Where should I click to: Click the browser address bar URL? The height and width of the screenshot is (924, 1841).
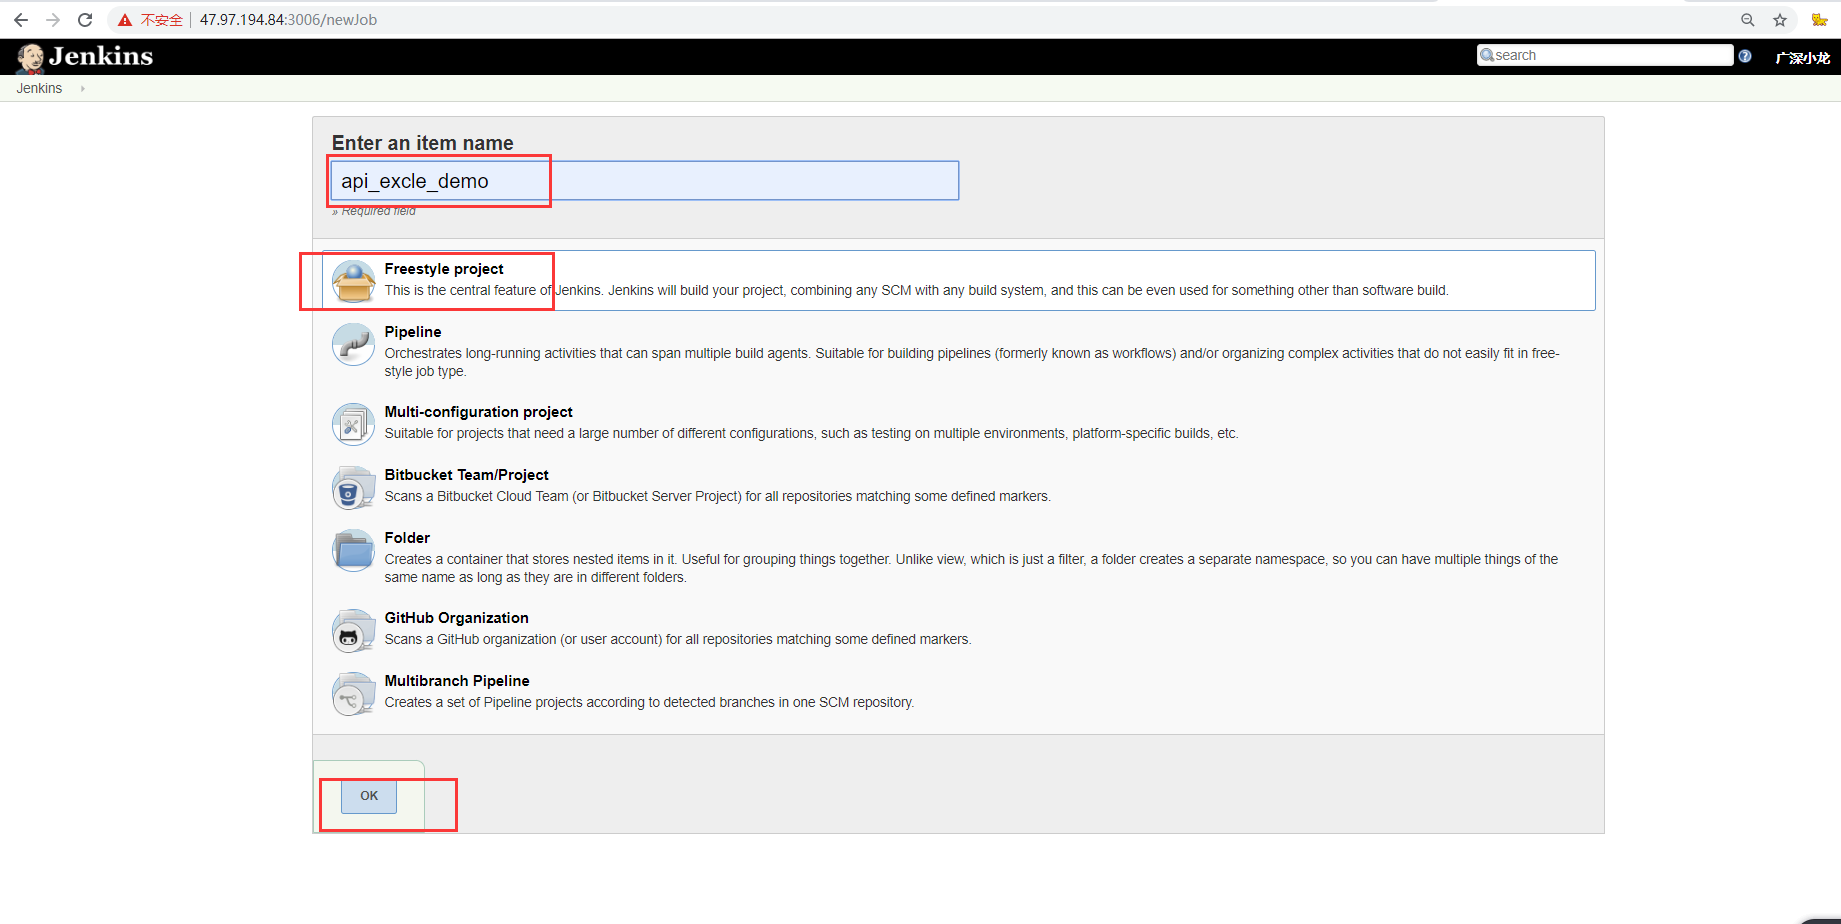tap(288, 20)
